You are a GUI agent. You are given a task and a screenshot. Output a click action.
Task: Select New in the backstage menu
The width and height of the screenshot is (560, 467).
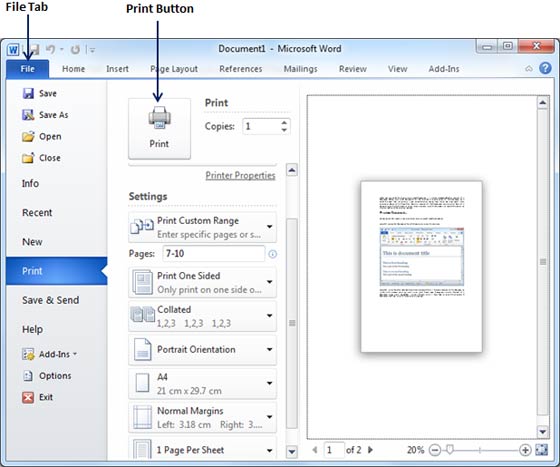coord(32,242)
